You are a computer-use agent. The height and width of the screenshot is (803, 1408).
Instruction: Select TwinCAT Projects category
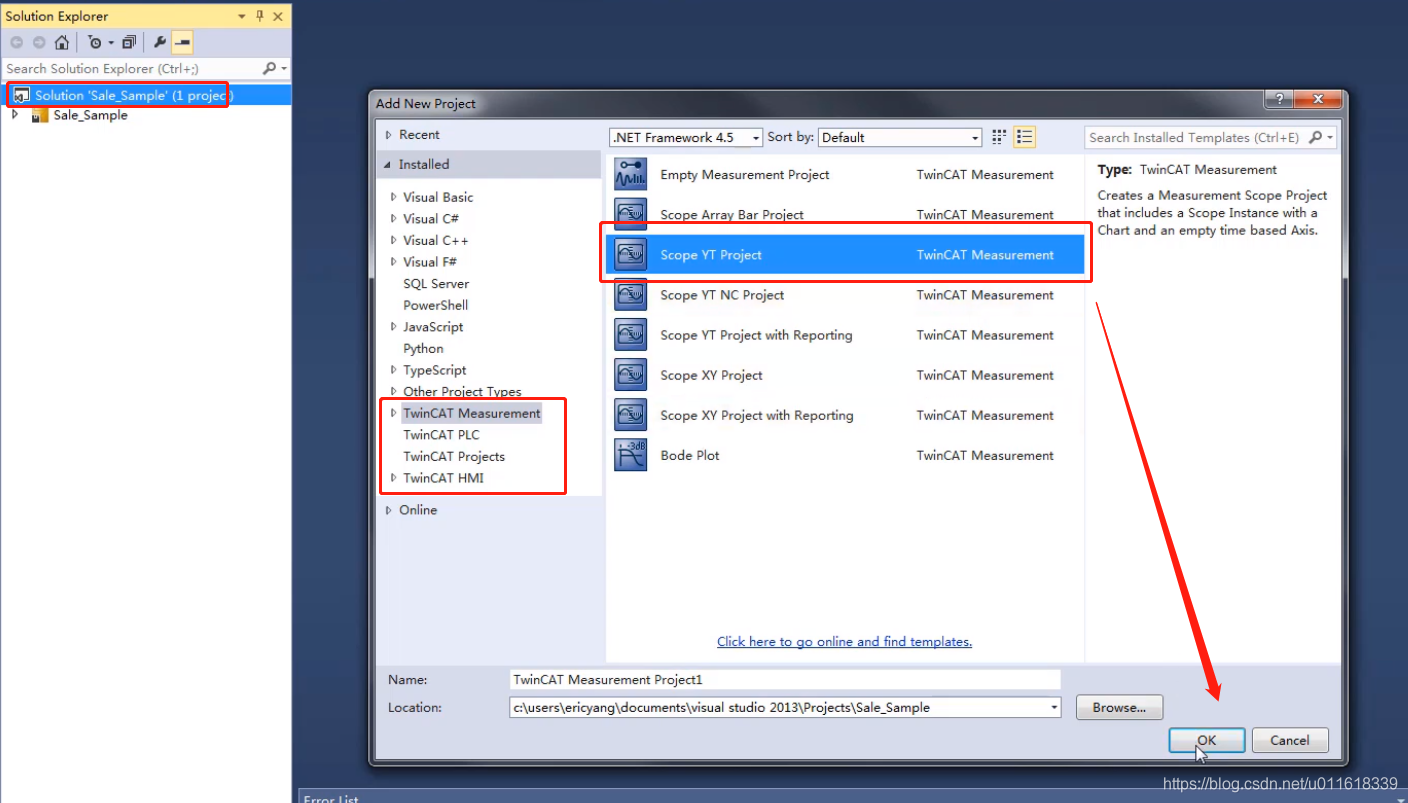pyautogui.click(x=454, y=457)
